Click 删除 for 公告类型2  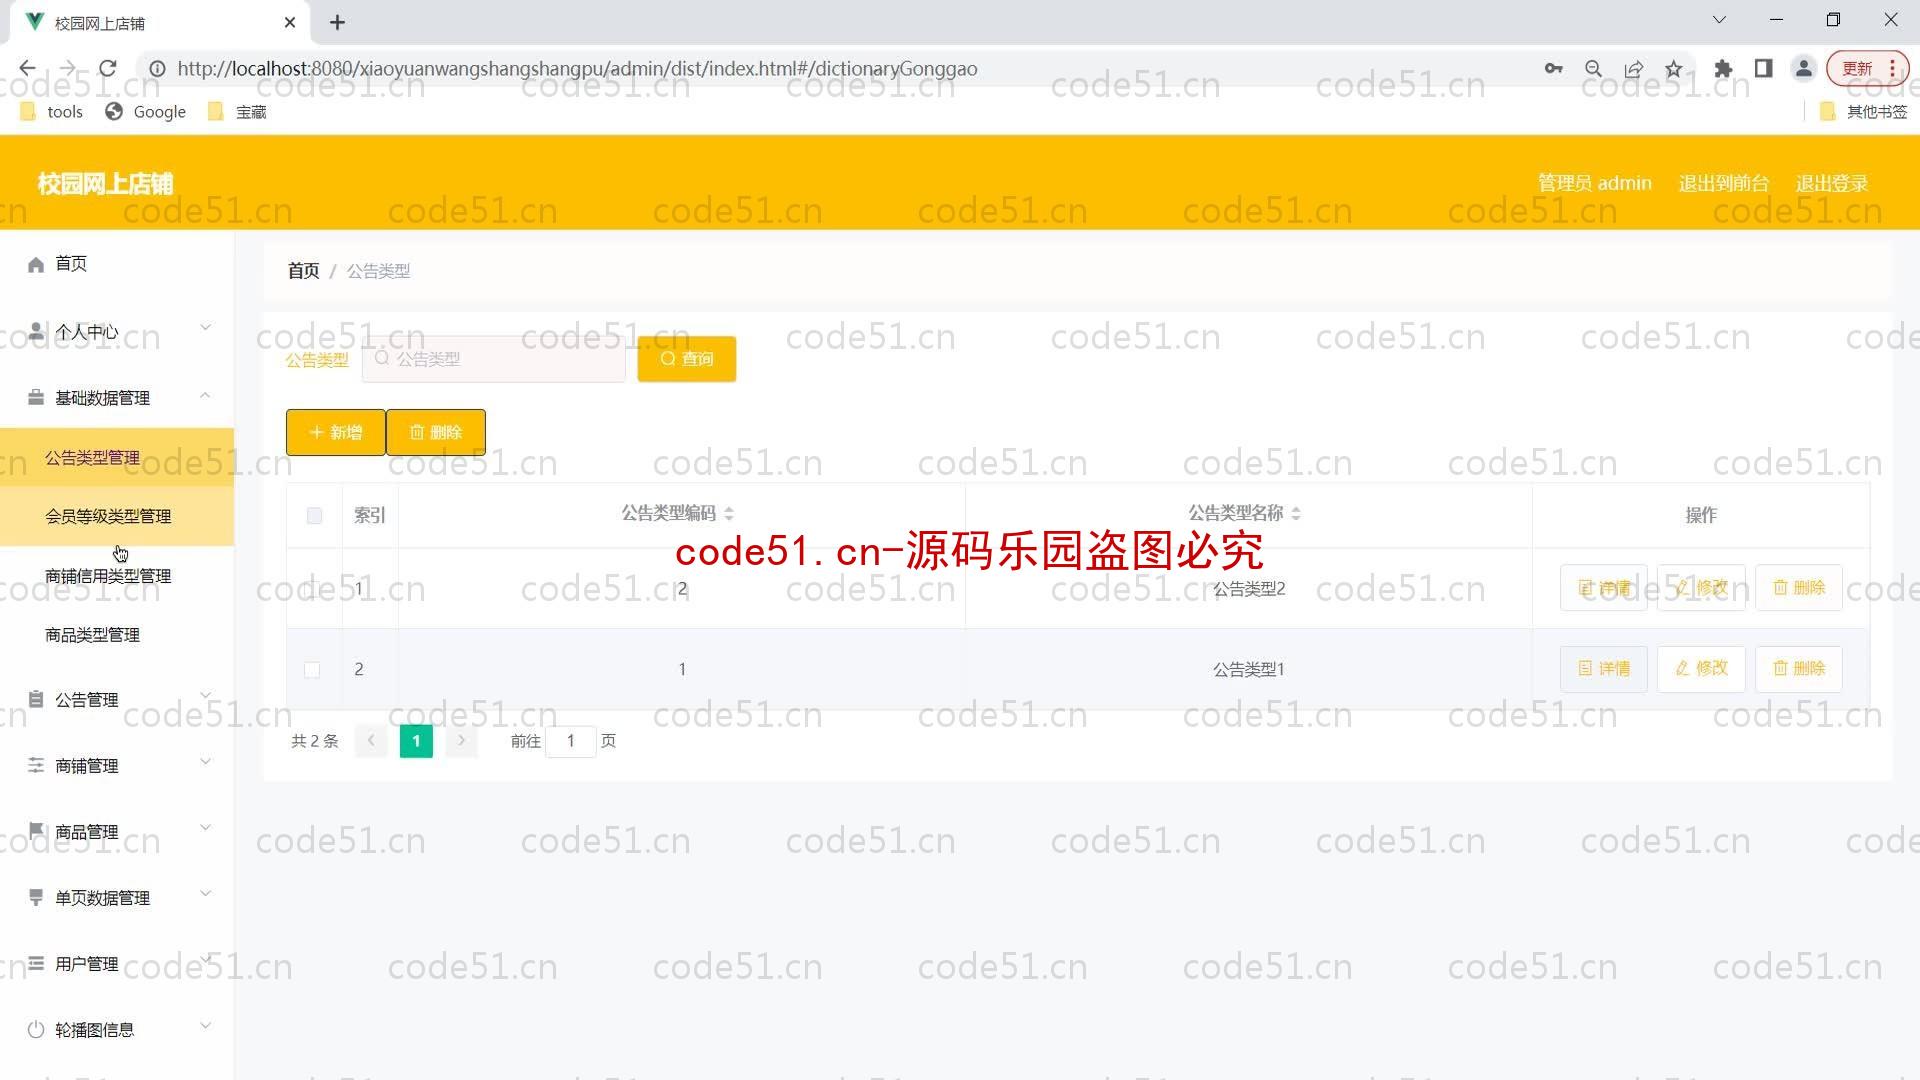pyautogui.click(x=1799, y=588)
